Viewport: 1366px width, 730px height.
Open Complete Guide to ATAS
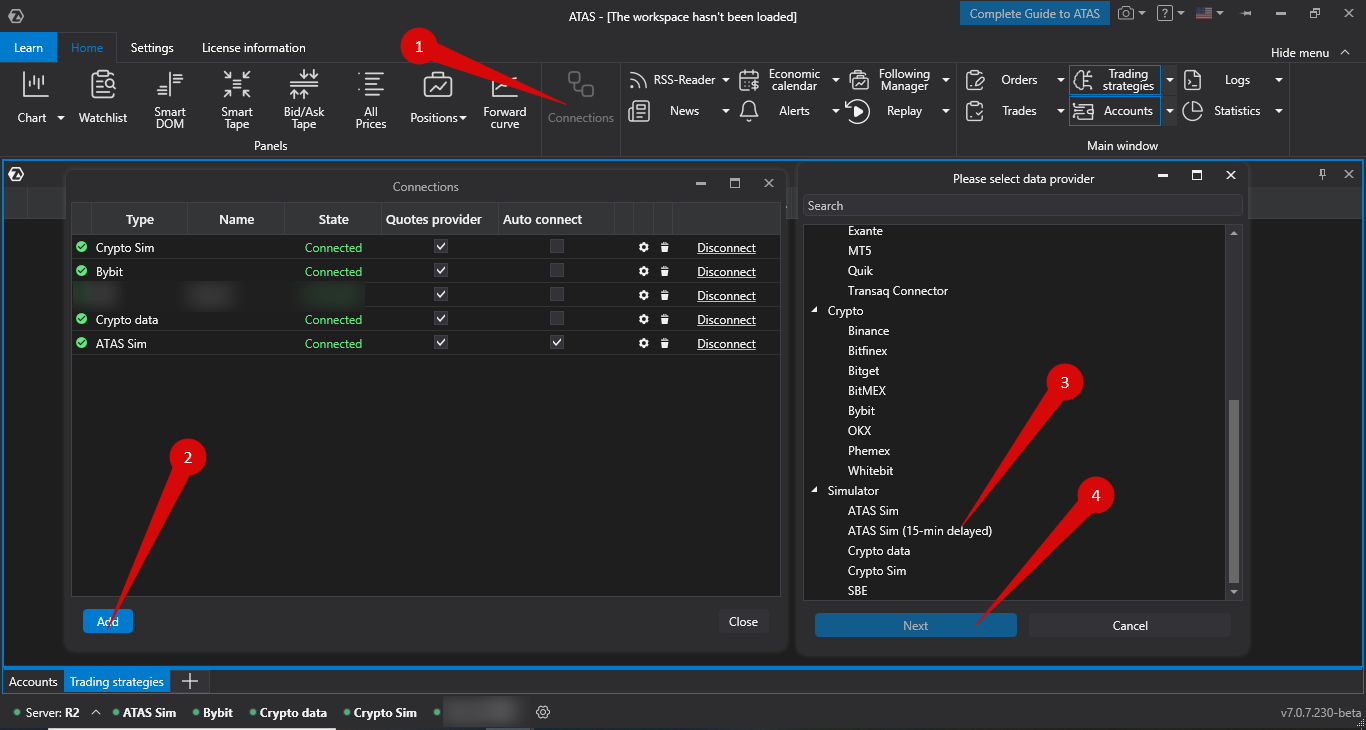1034,13
